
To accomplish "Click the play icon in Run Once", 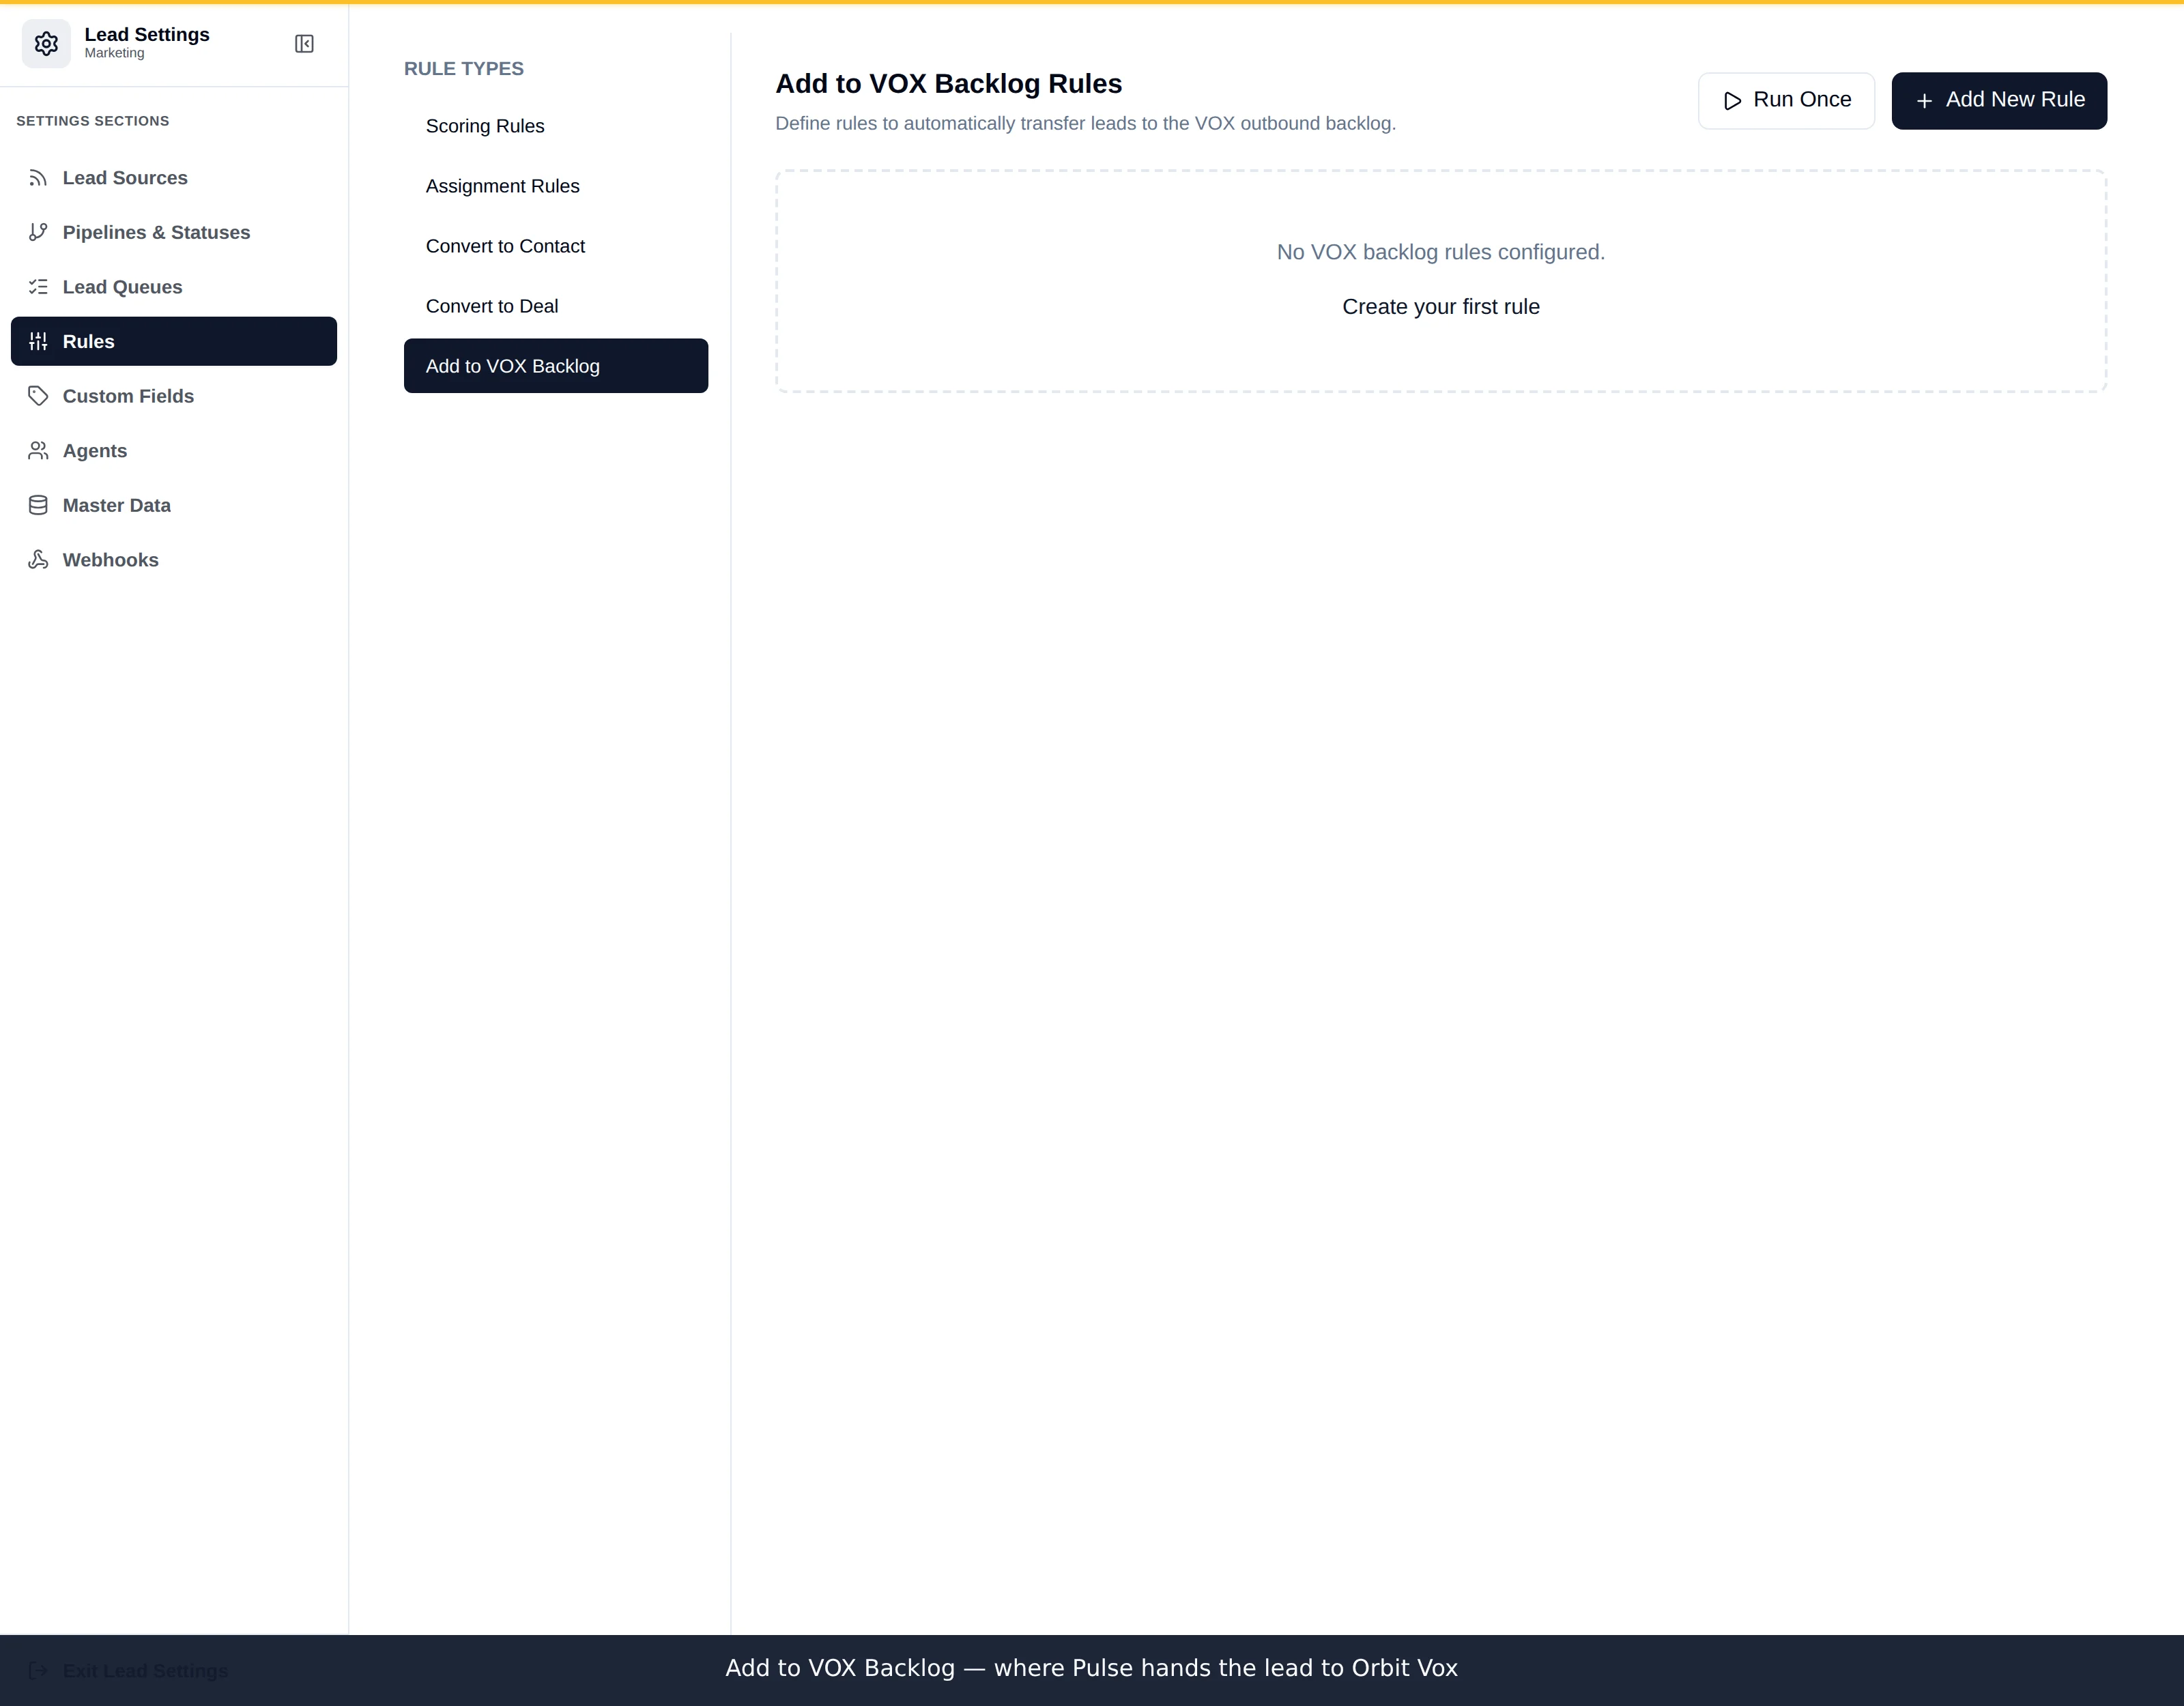I will click(x=1733, y=101).
